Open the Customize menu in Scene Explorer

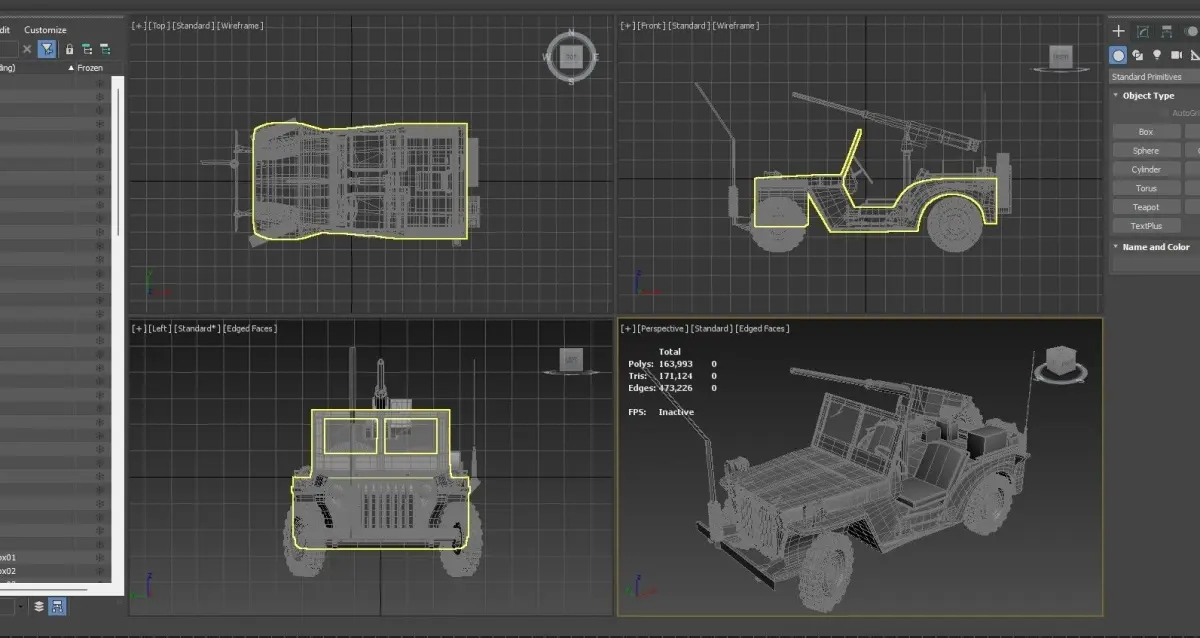click(x=45, y=30)
